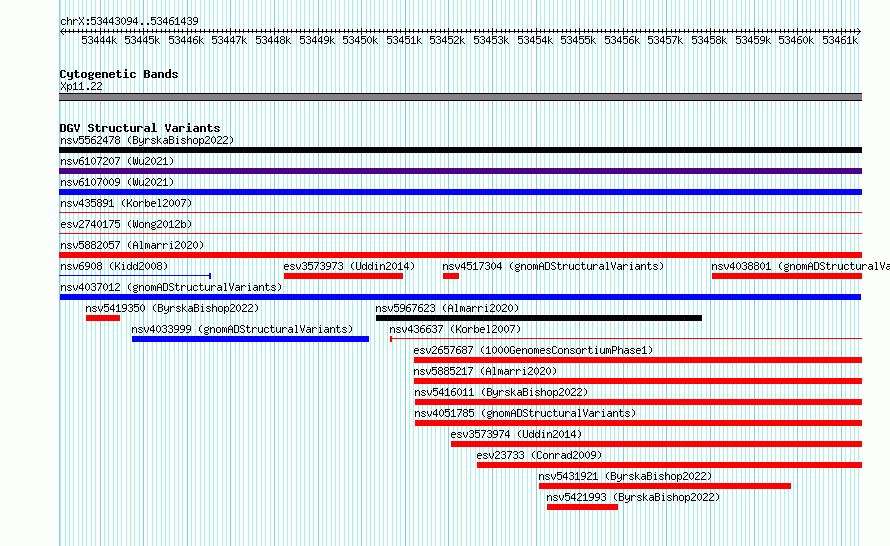
Task: Click the chrX:53443094..53461439 coordinate label
Action: 129,21
